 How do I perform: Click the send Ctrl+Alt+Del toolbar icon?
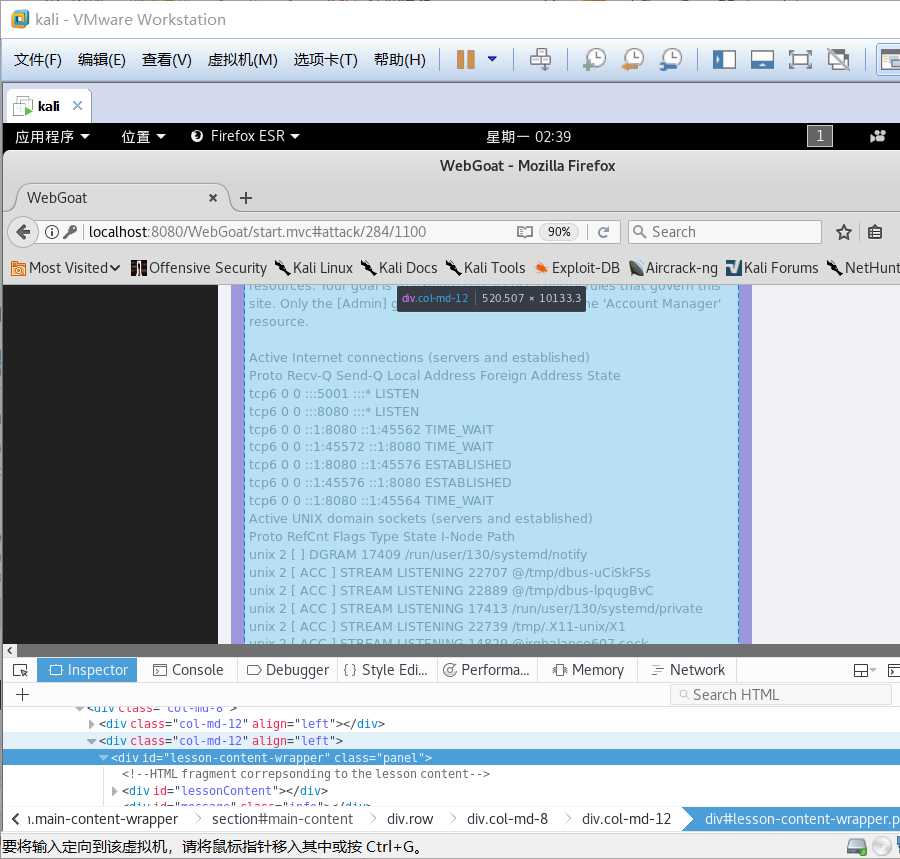click(x=540, y=59)
